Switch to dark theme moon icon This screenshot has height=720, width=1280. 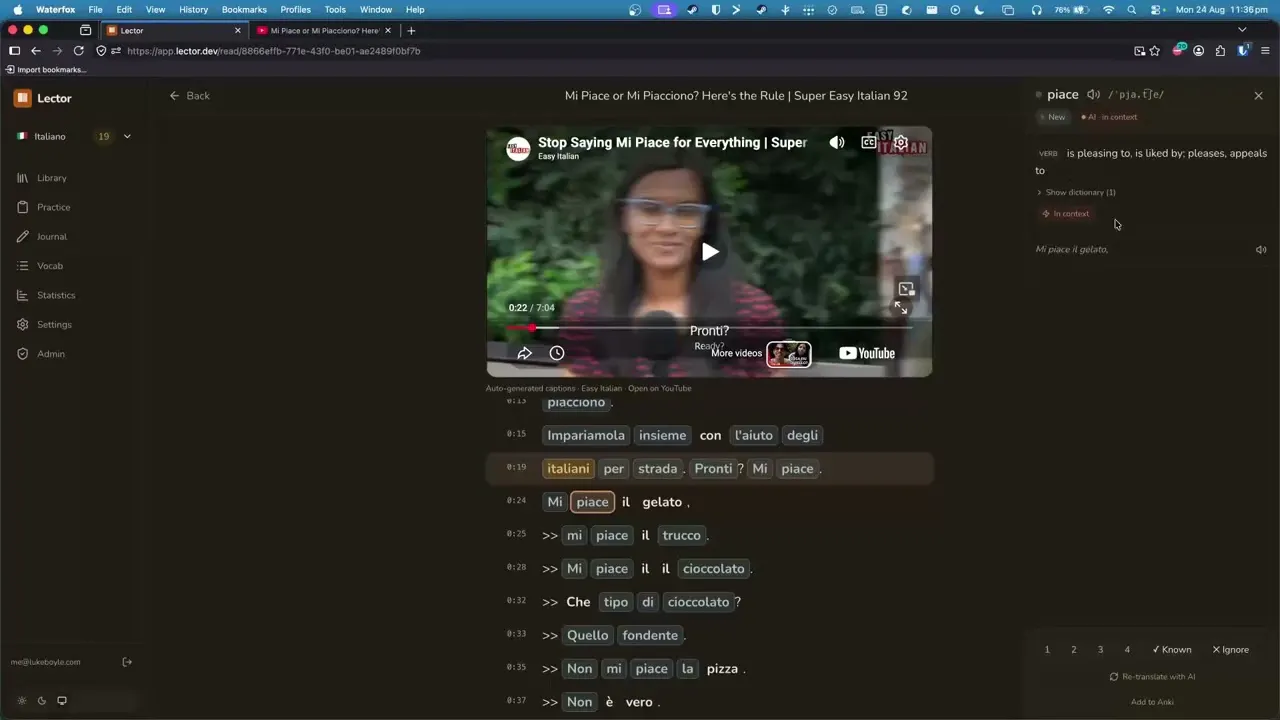click(42, 701)
